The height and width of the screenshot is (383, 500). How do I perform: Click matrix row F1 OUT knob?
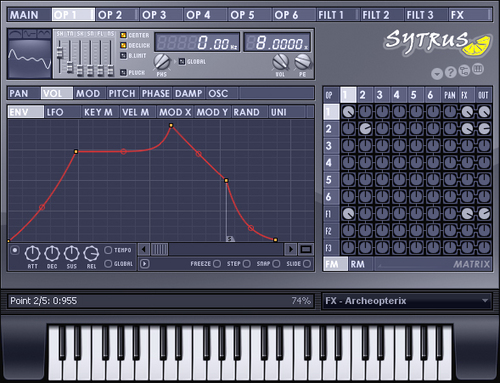pos(484,213)
